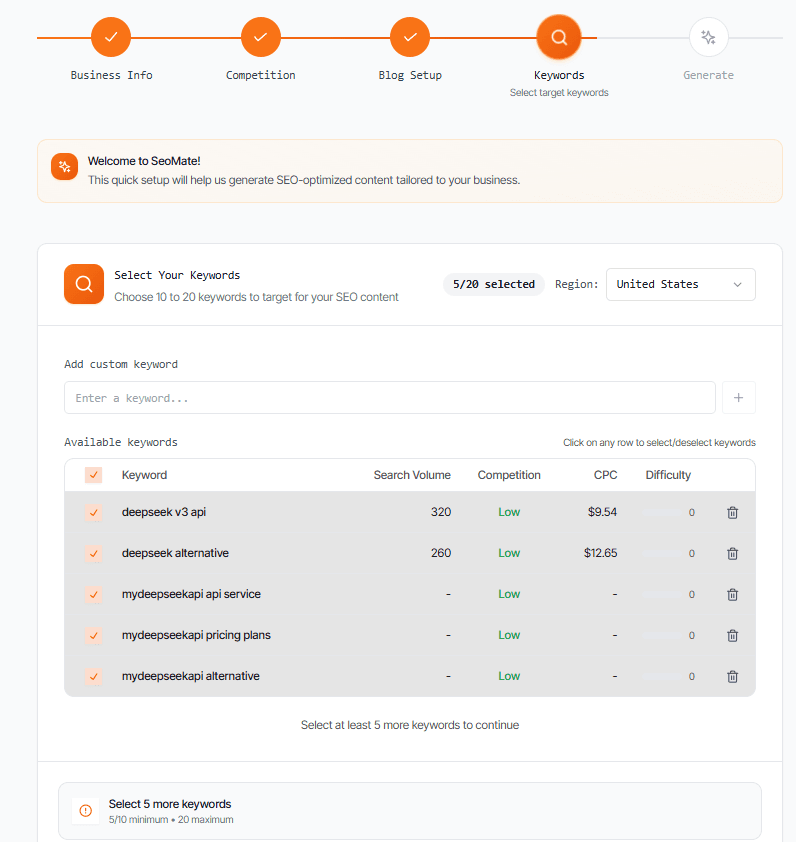Open the Generate sparkle step icon

pyautogui.click(x=708, y=37)
